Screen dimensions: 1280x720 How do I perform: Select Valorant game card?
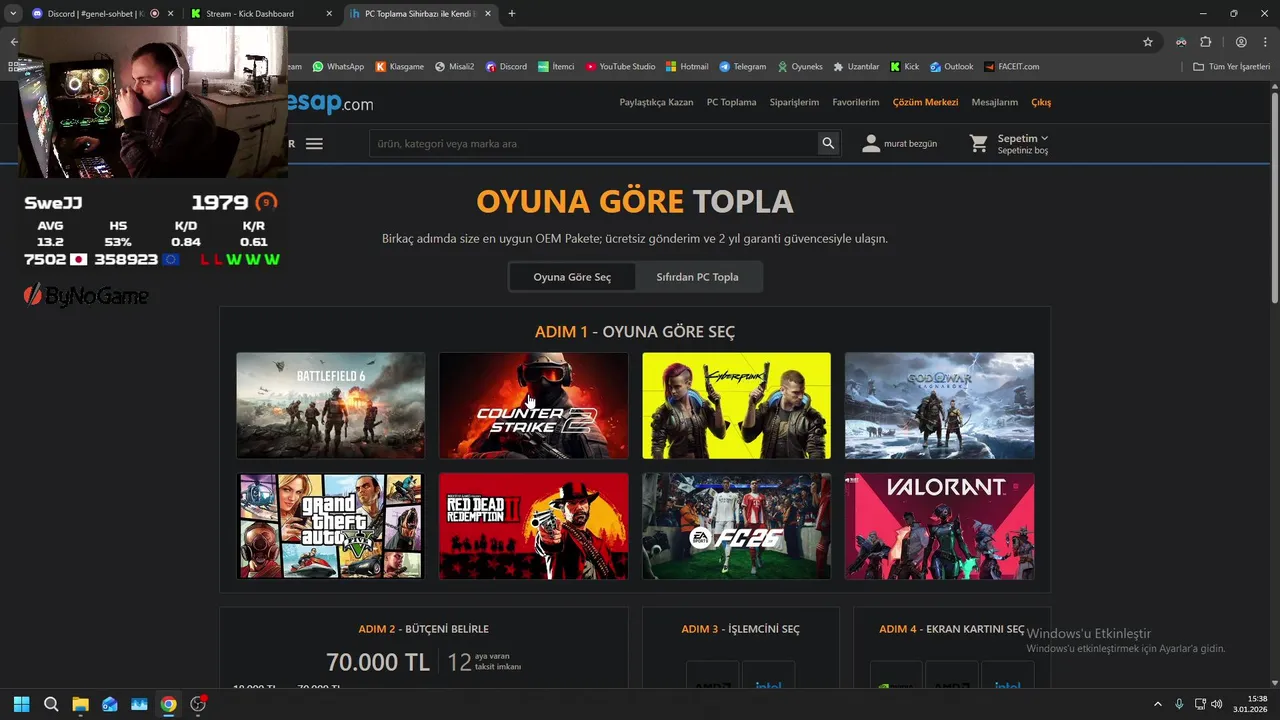coord(939,526)
